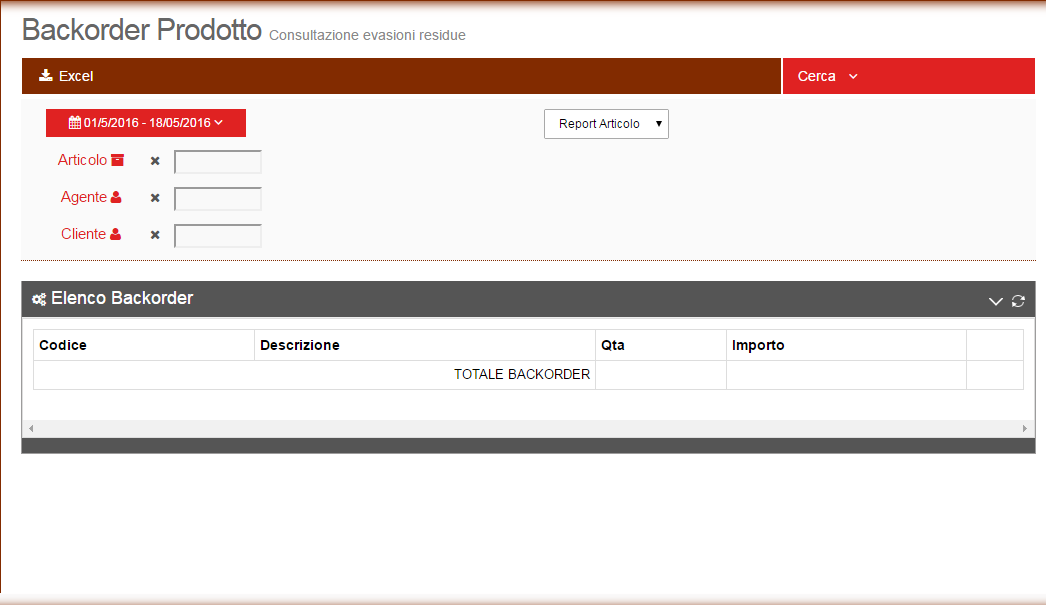Image resolution: width=1046 pixels, height=605 pixels.
Task: Open the Cerca dropdown menu
Action: pos(827,76)
